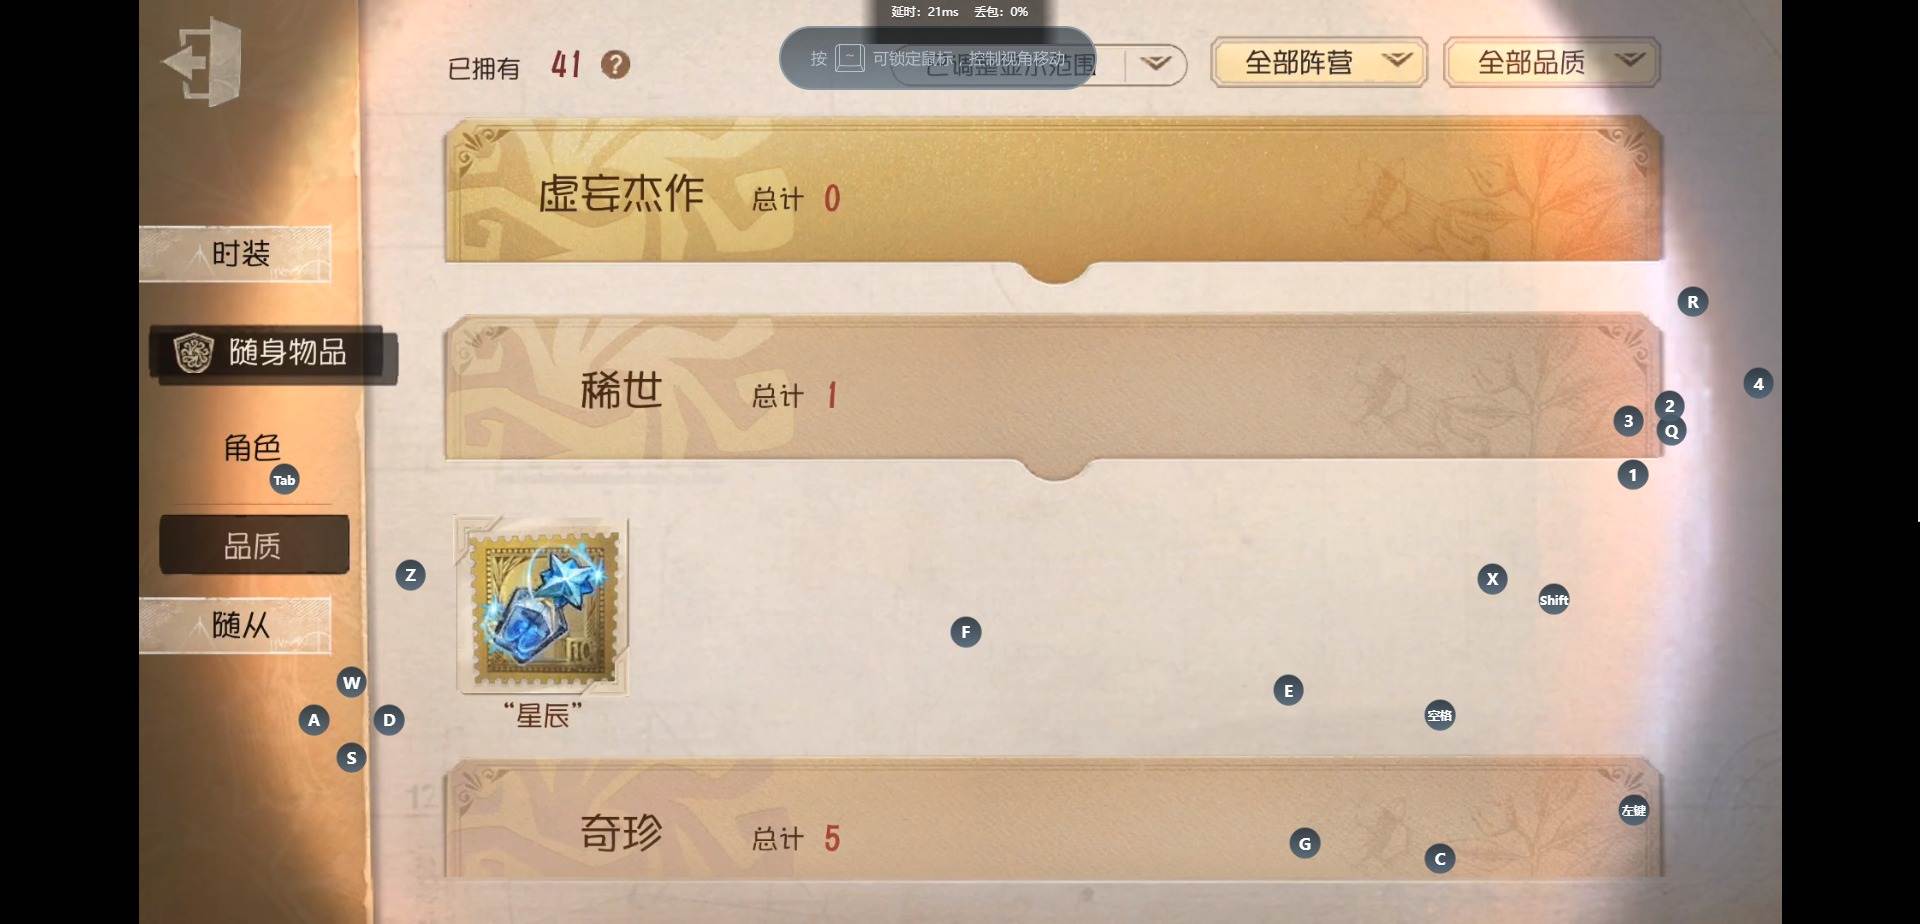Expand the 奇珍 category header
This screenshot has height=924, width=1920.
tap(1053, 822)
